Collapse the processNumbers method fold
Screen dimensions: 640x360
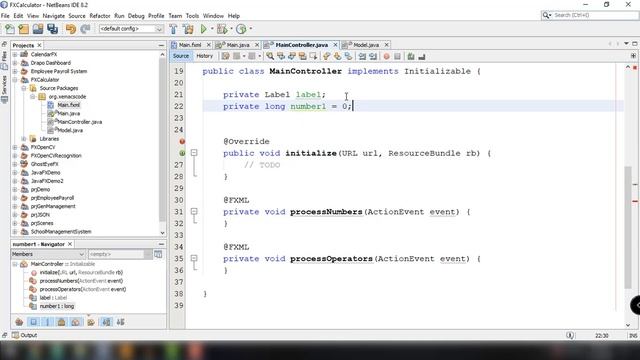click(194, 211)
